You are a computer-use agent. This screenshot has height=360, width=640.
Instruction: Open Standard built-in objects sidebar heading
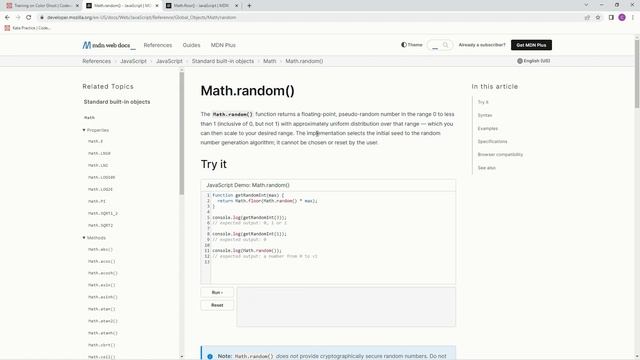[117, 102]
